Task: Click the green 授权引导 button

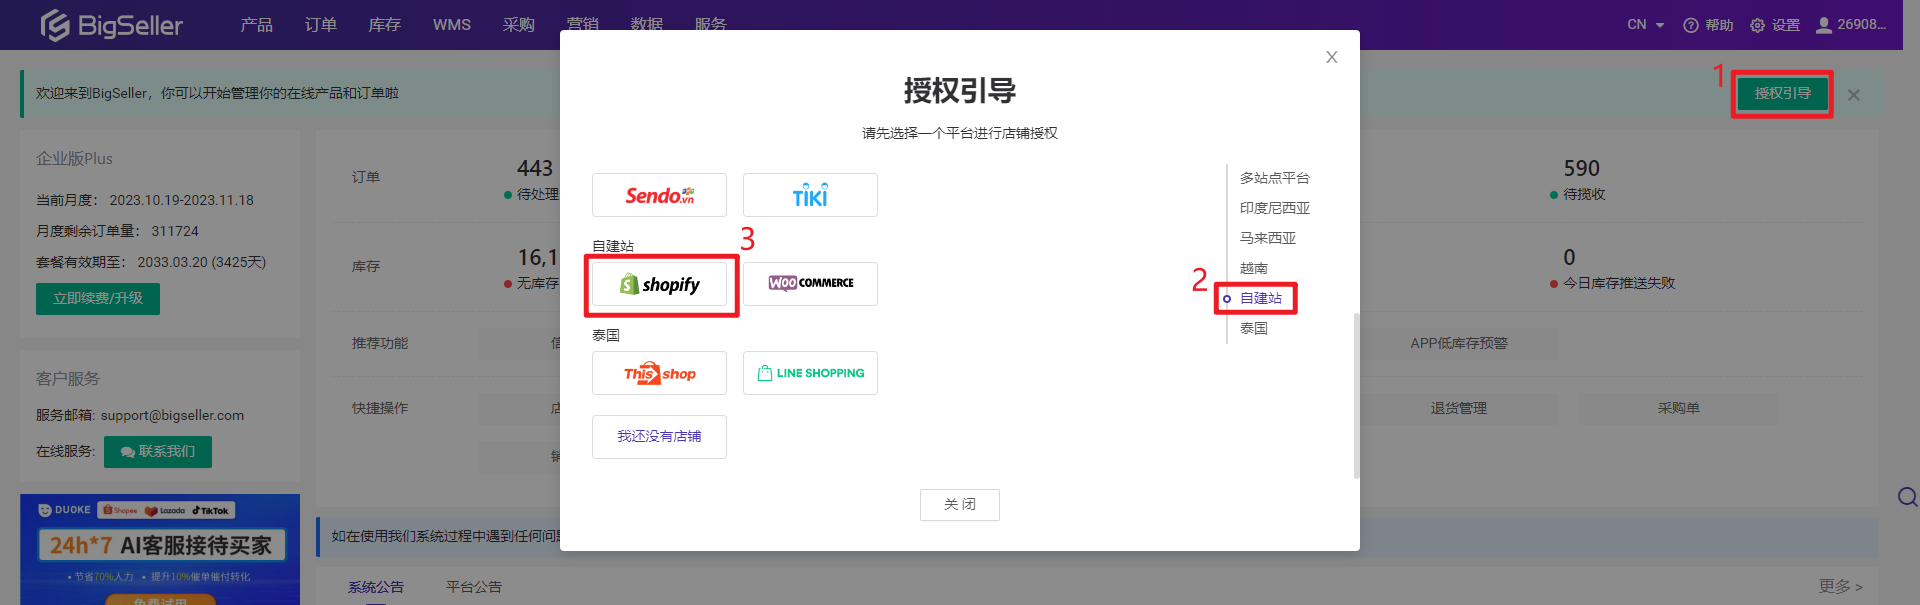Action: [1782, 94]
